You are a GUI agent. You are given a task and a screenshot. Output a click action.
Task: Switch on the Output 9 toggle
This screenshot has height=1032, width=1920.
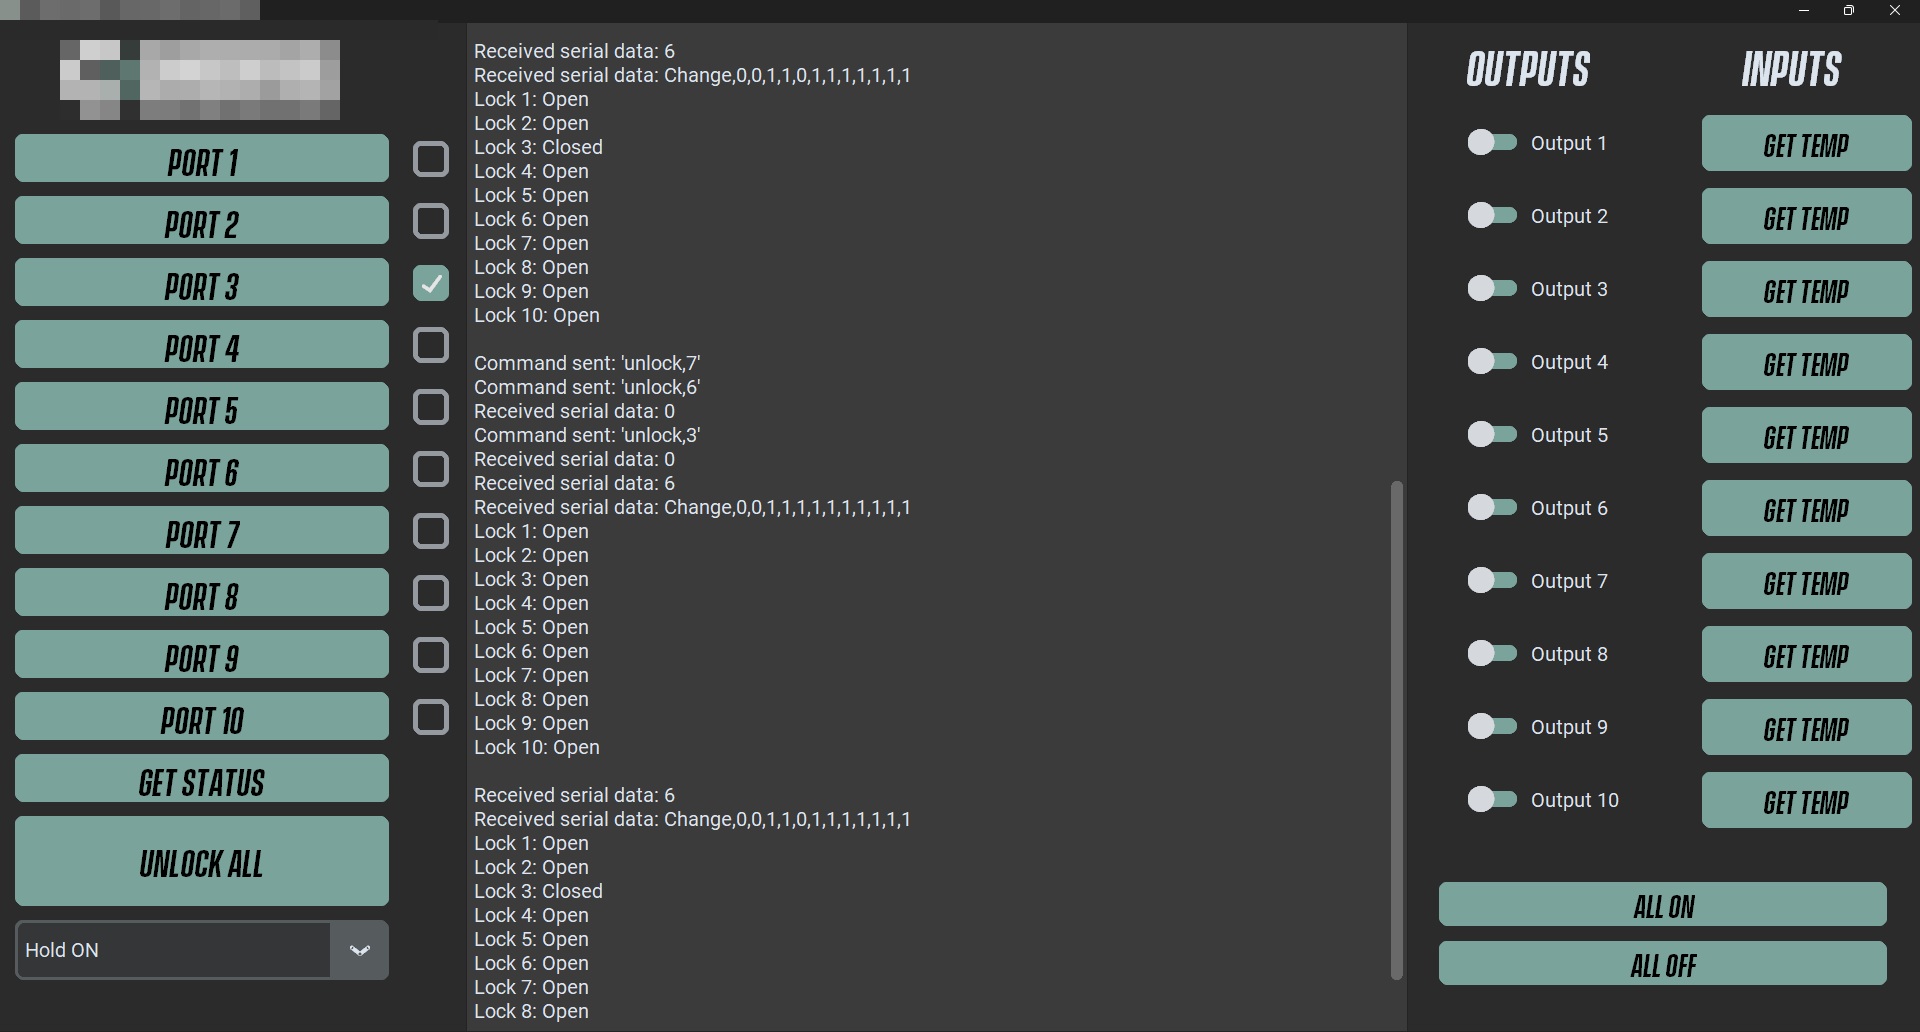click(1492, 726)
